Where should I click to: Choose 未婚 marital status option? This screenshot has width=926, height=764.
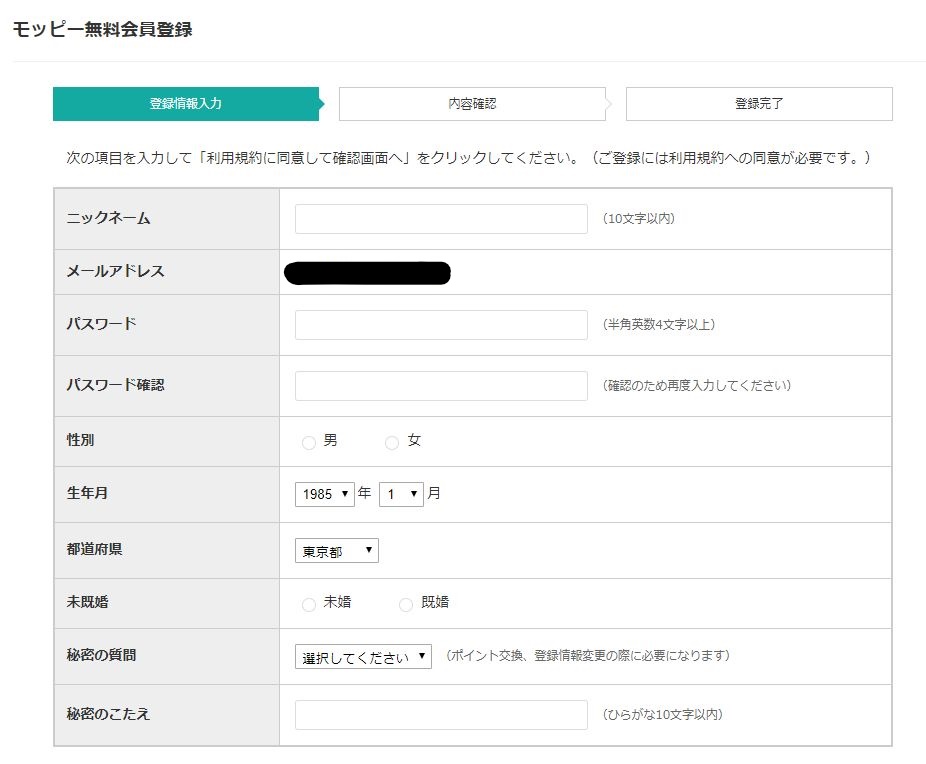309,604
